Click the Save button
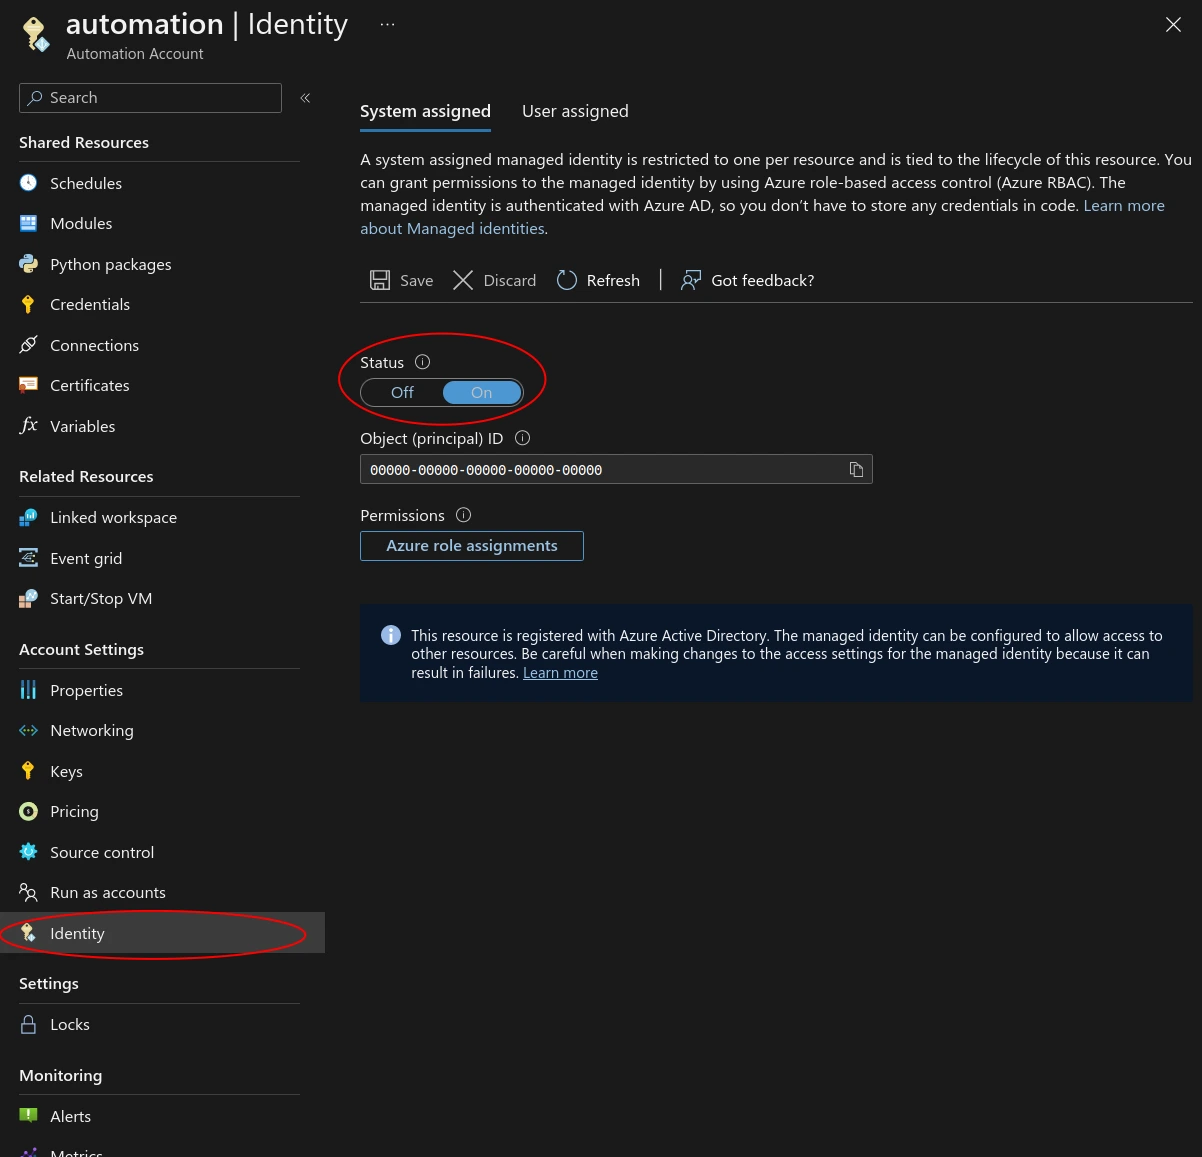Screen dimensions: 1202x1157 click(401, 280)
